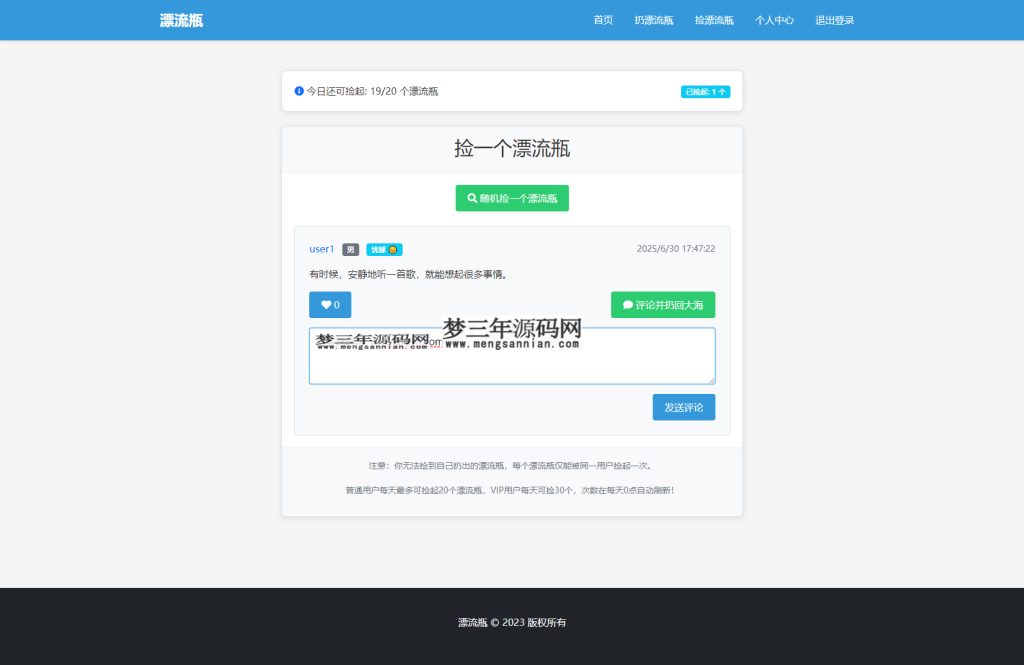Select the 扔漂流瓶 nav item

click(653, 20)
